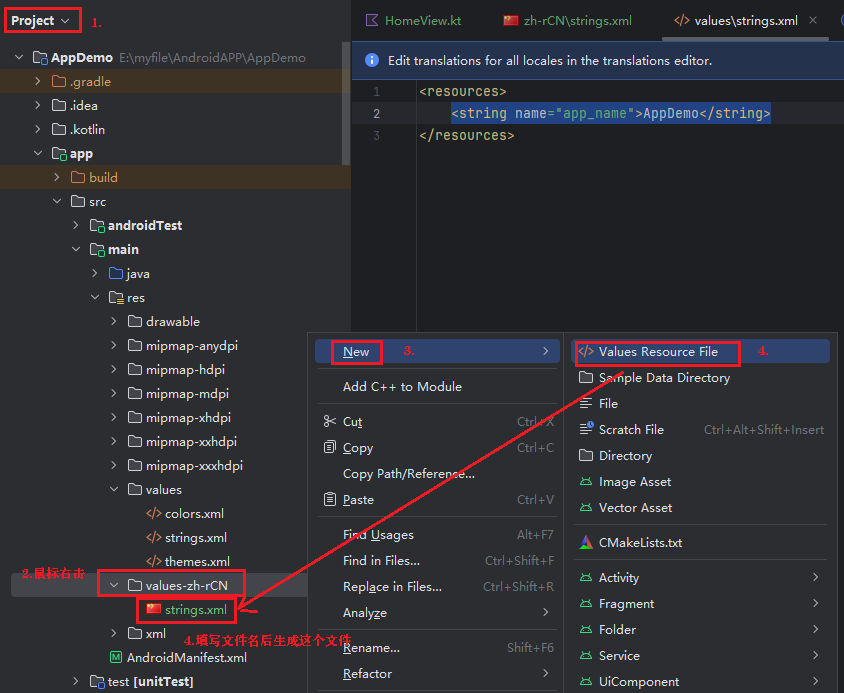Open the Activity submenu
The width and height of the screenshot is (844, 693).
700,578
